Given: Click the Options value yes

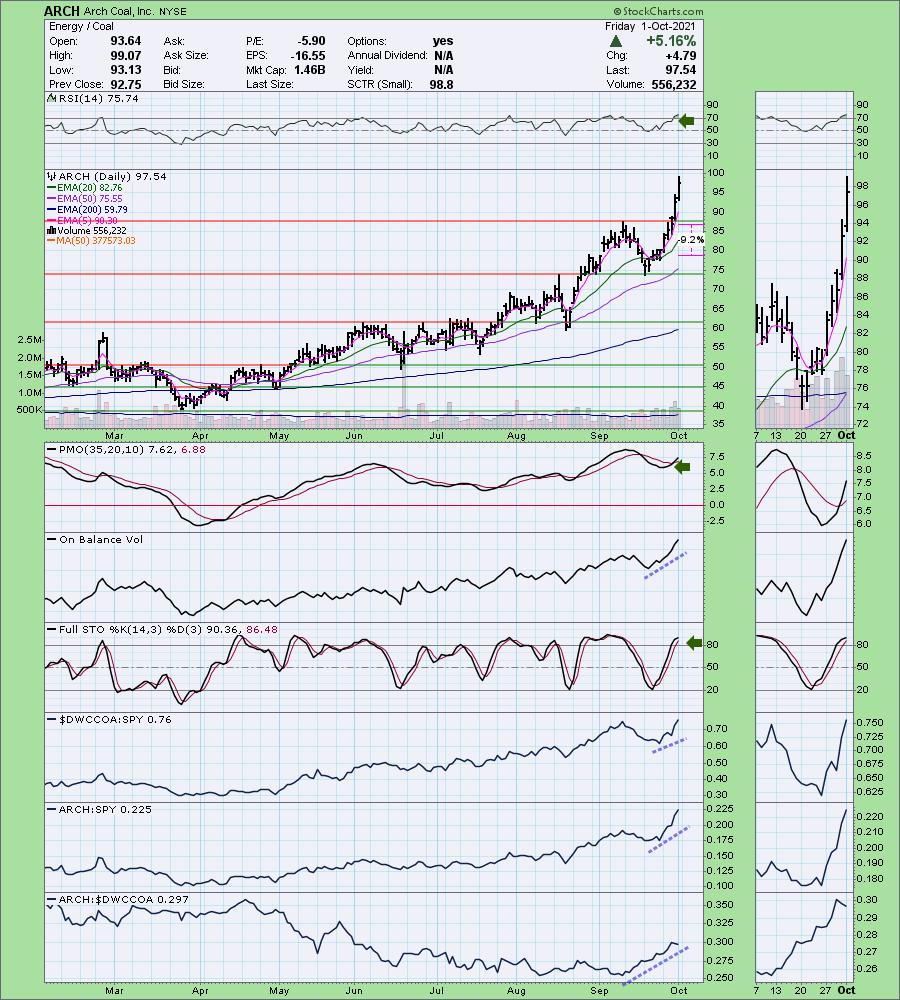Looking at the screenshot, I should click(x=443, y=41).
